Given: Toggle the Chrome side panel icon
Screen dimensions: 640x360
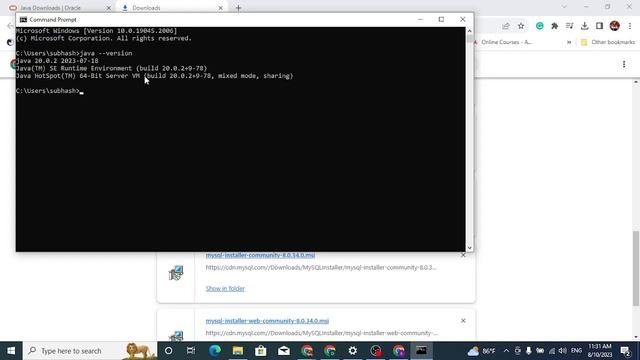Looking at the screenshot, I should 599,26.
